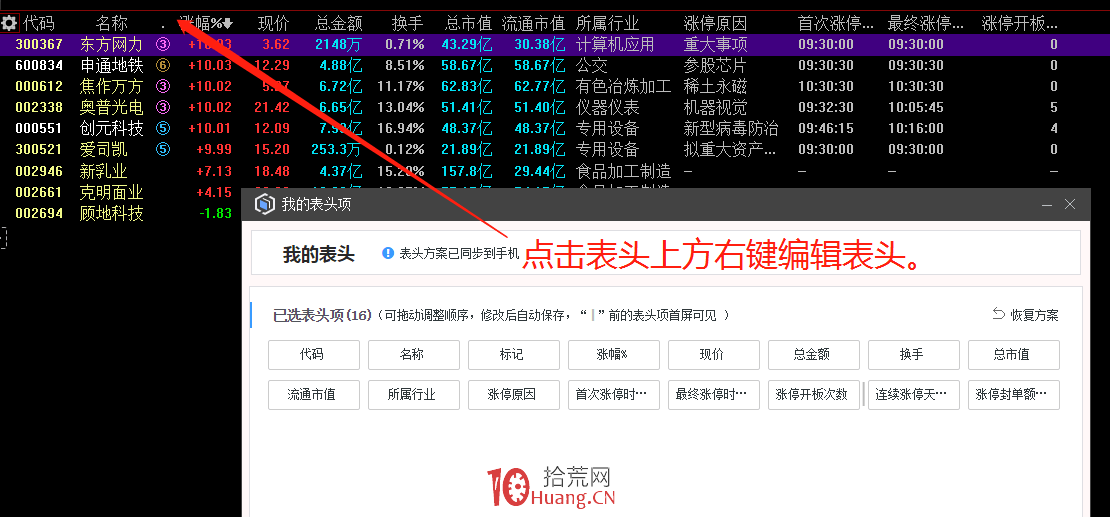Select the 首次涨停时 header item chip
Image resolution: width=1110 pixels, height=517 pixels.
614,394
